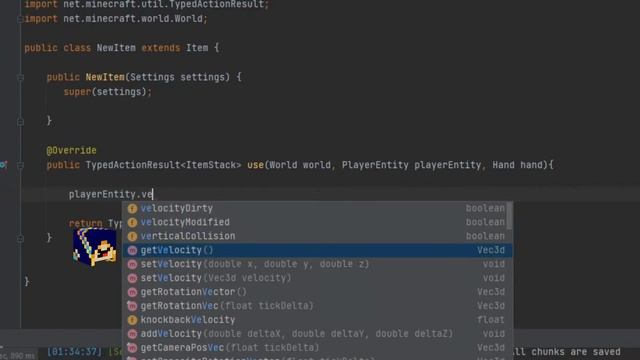Click fold end marker of constructor
Image resolution: width=640 pixels, height=360 pixels.
20,121
